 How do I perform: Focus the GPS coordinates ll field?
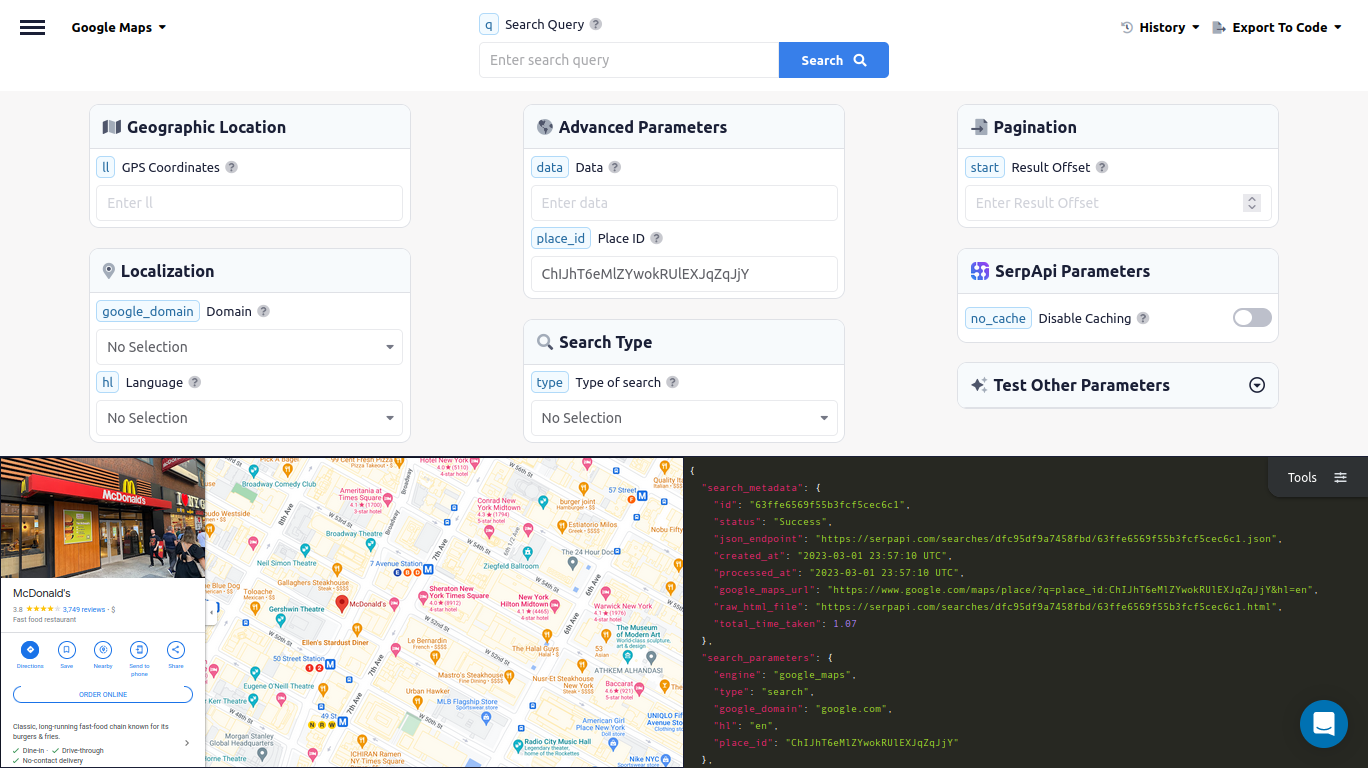click(x=250, y=203)
